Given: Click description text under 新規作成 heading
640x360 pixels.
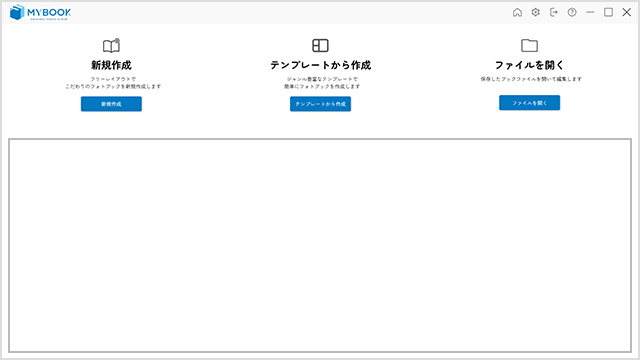Looking at the screenshot, I should tap(113, 82).
